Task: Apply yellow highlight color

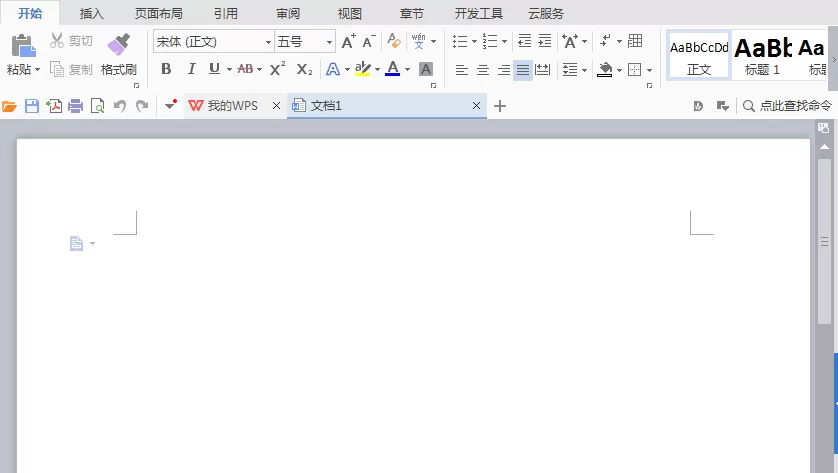Action: (x=363, y=69)
